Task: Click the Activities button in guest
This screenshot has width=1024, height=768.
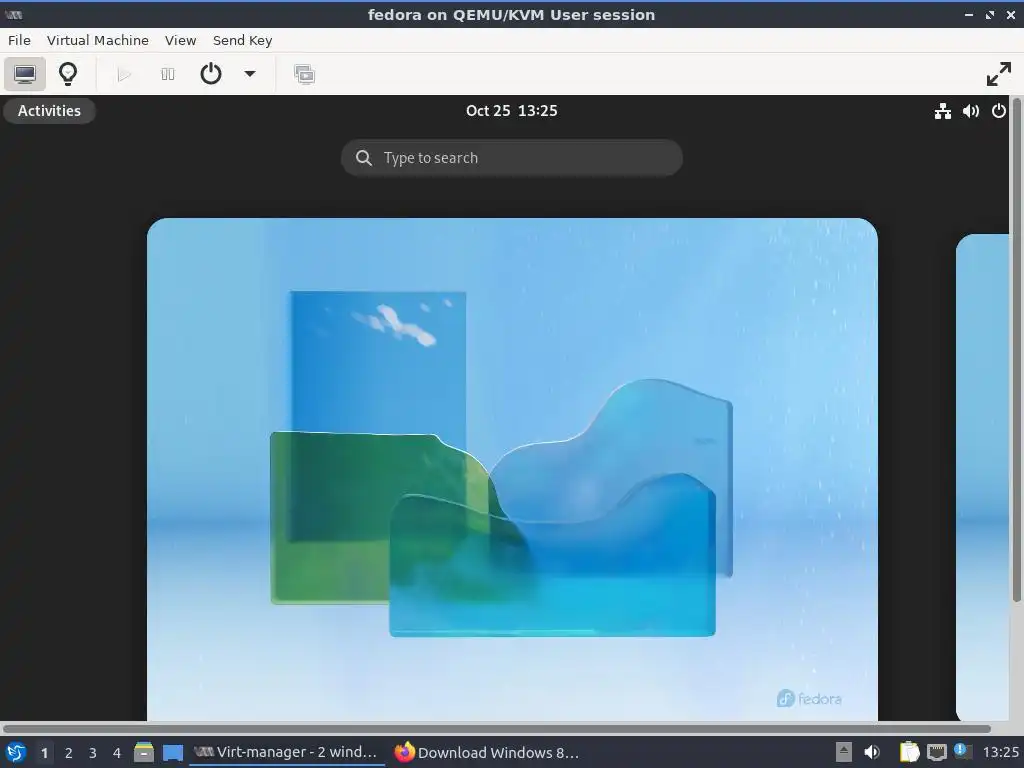Action: (49, 110)
